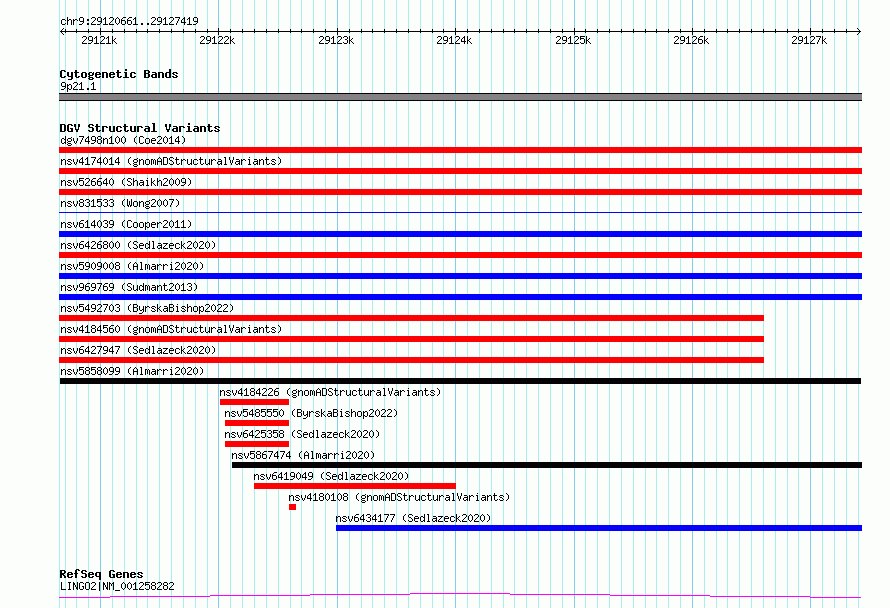
Task: Select the nsv526640 (Shaikh2009) label
Action: (126, 182)
